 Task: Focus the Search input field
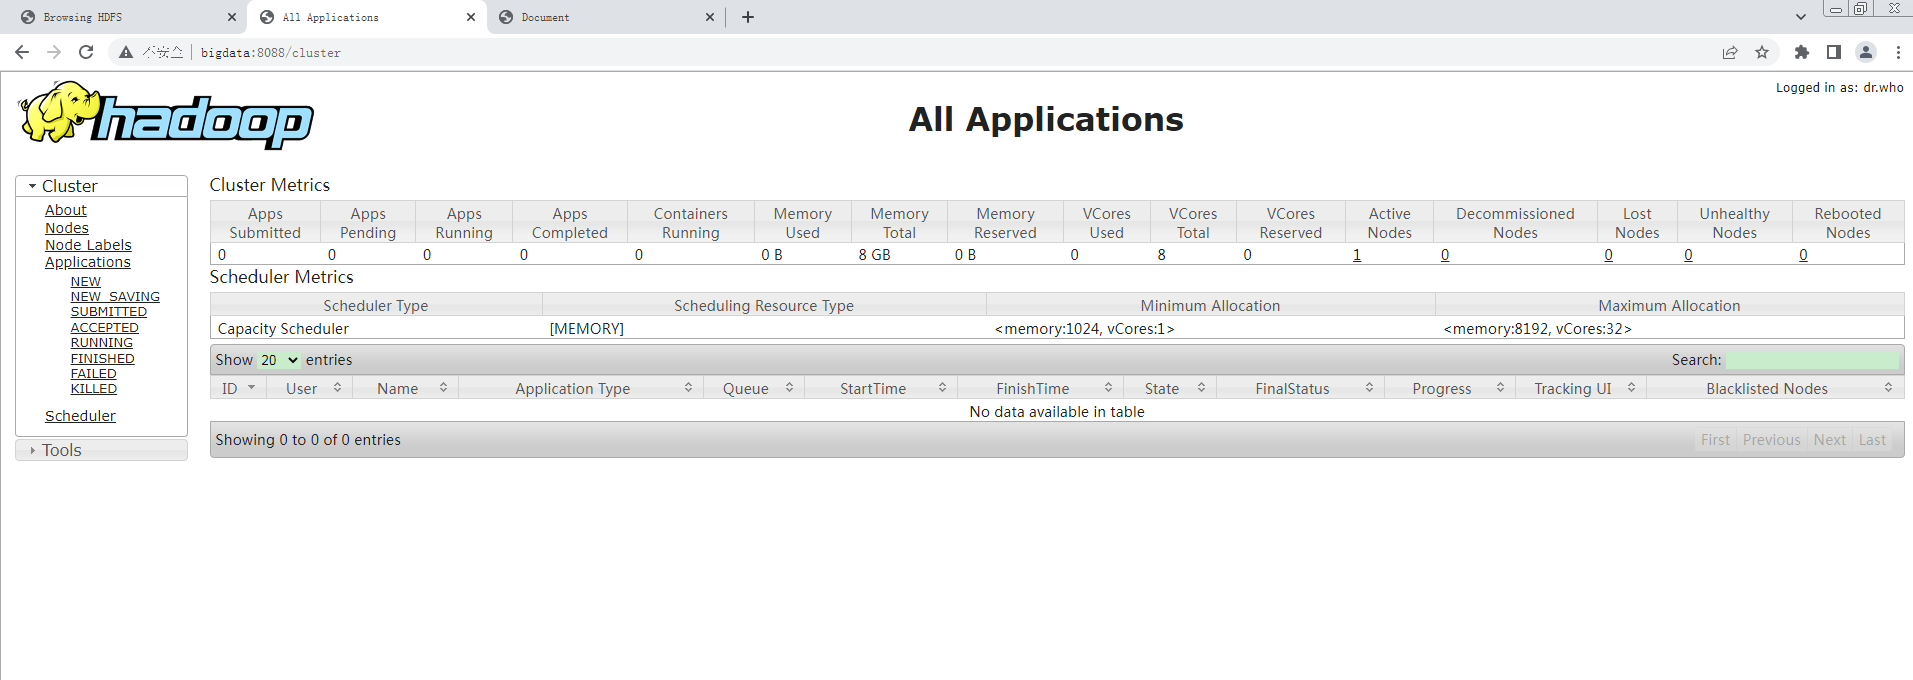coord(1812,360)
